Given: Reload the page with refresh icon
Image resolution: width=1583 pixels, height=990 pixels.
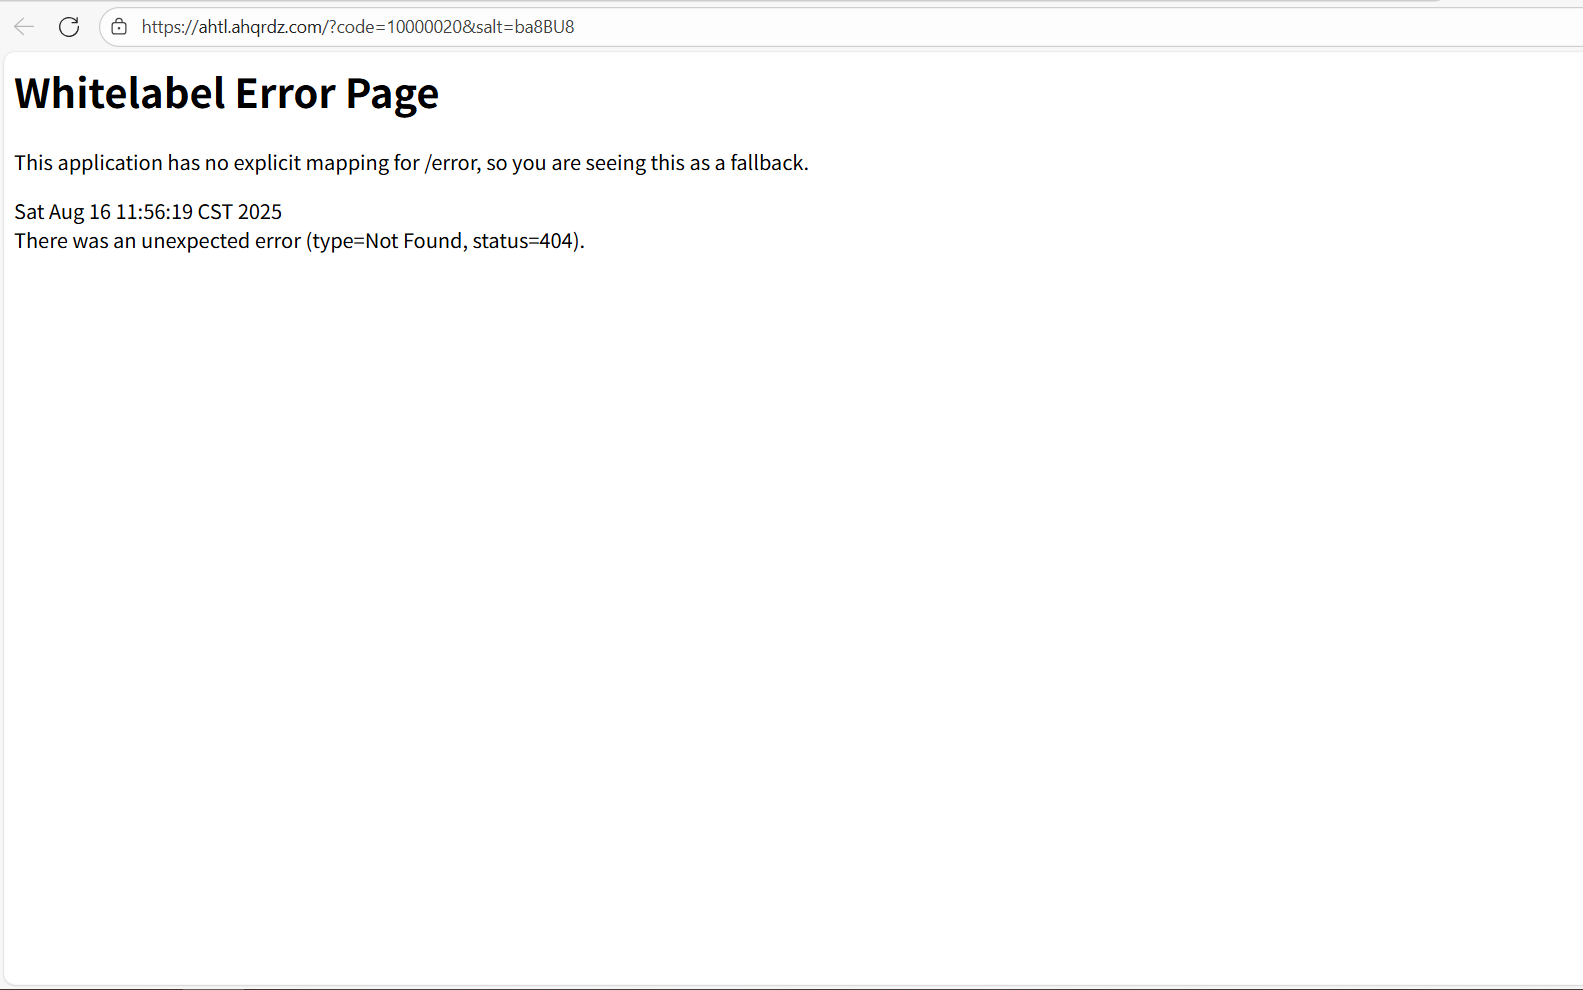Looking at the screenshot, I should tap(69, 27).
